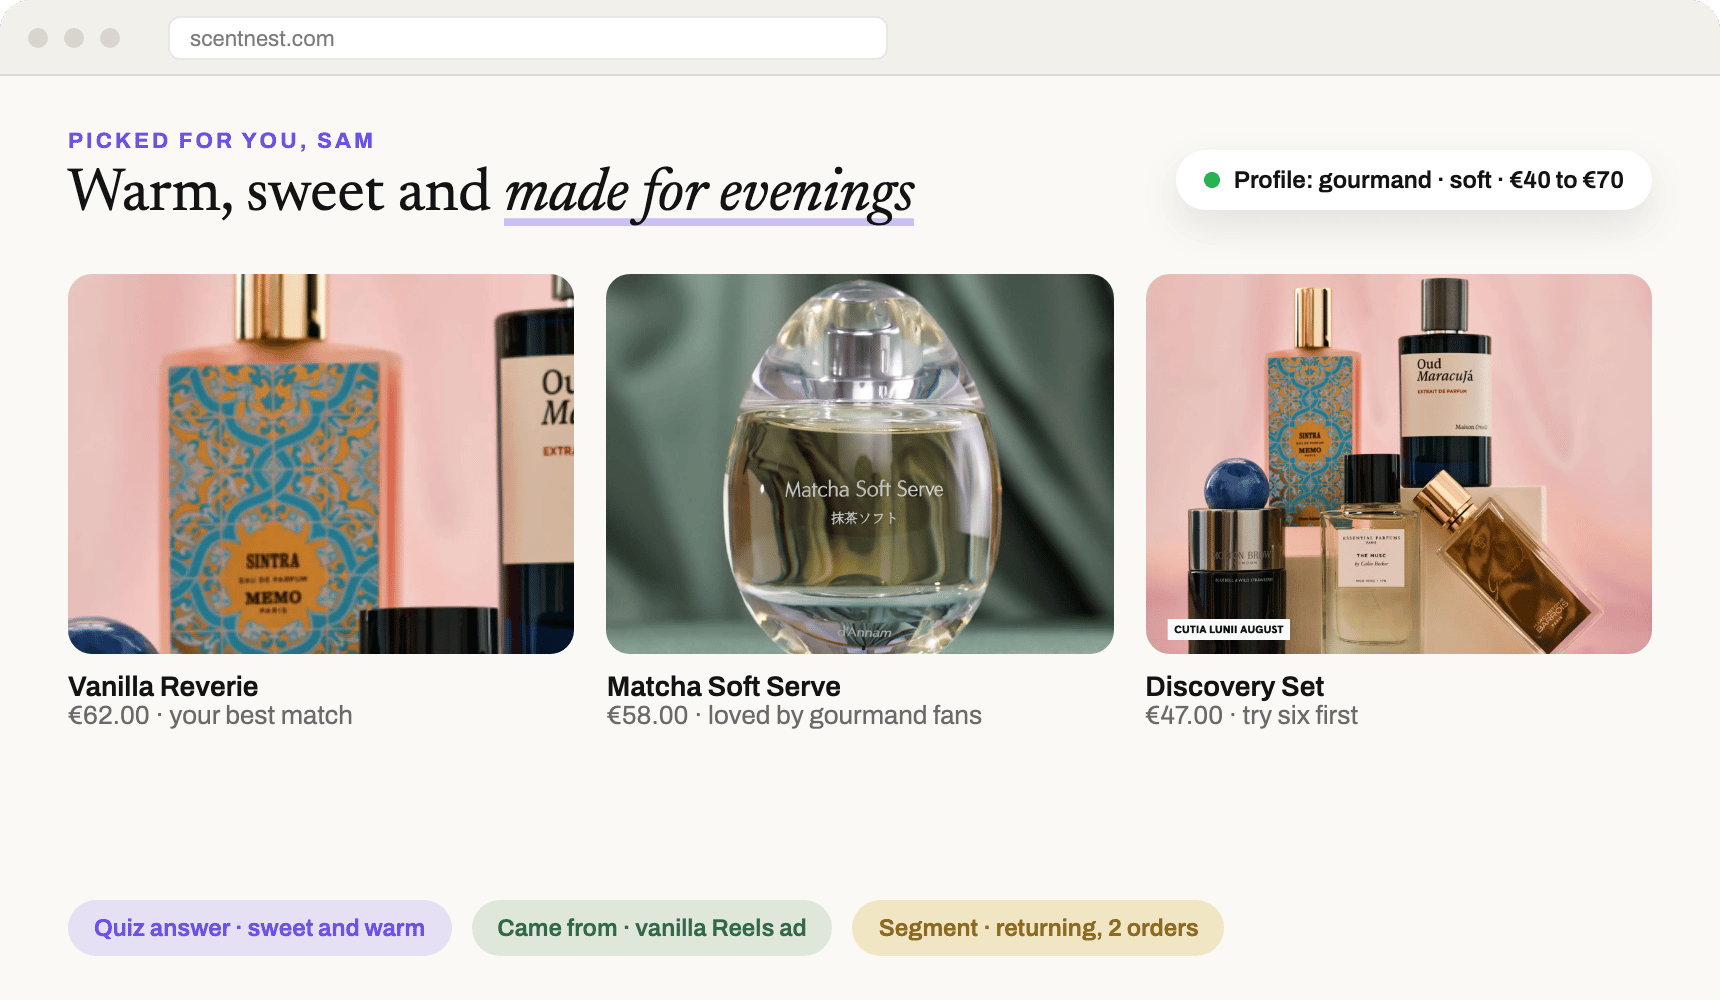
Task: Select the Came from vanilla Reels ad chip
Action: coord(652,928)
